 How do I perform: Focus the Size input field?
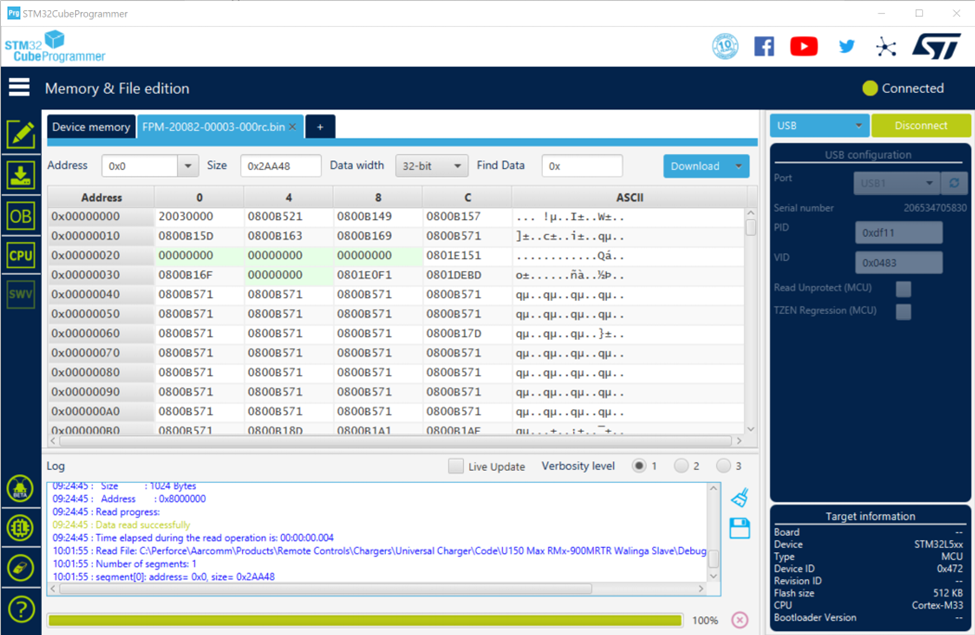click(x=281, y=166)
